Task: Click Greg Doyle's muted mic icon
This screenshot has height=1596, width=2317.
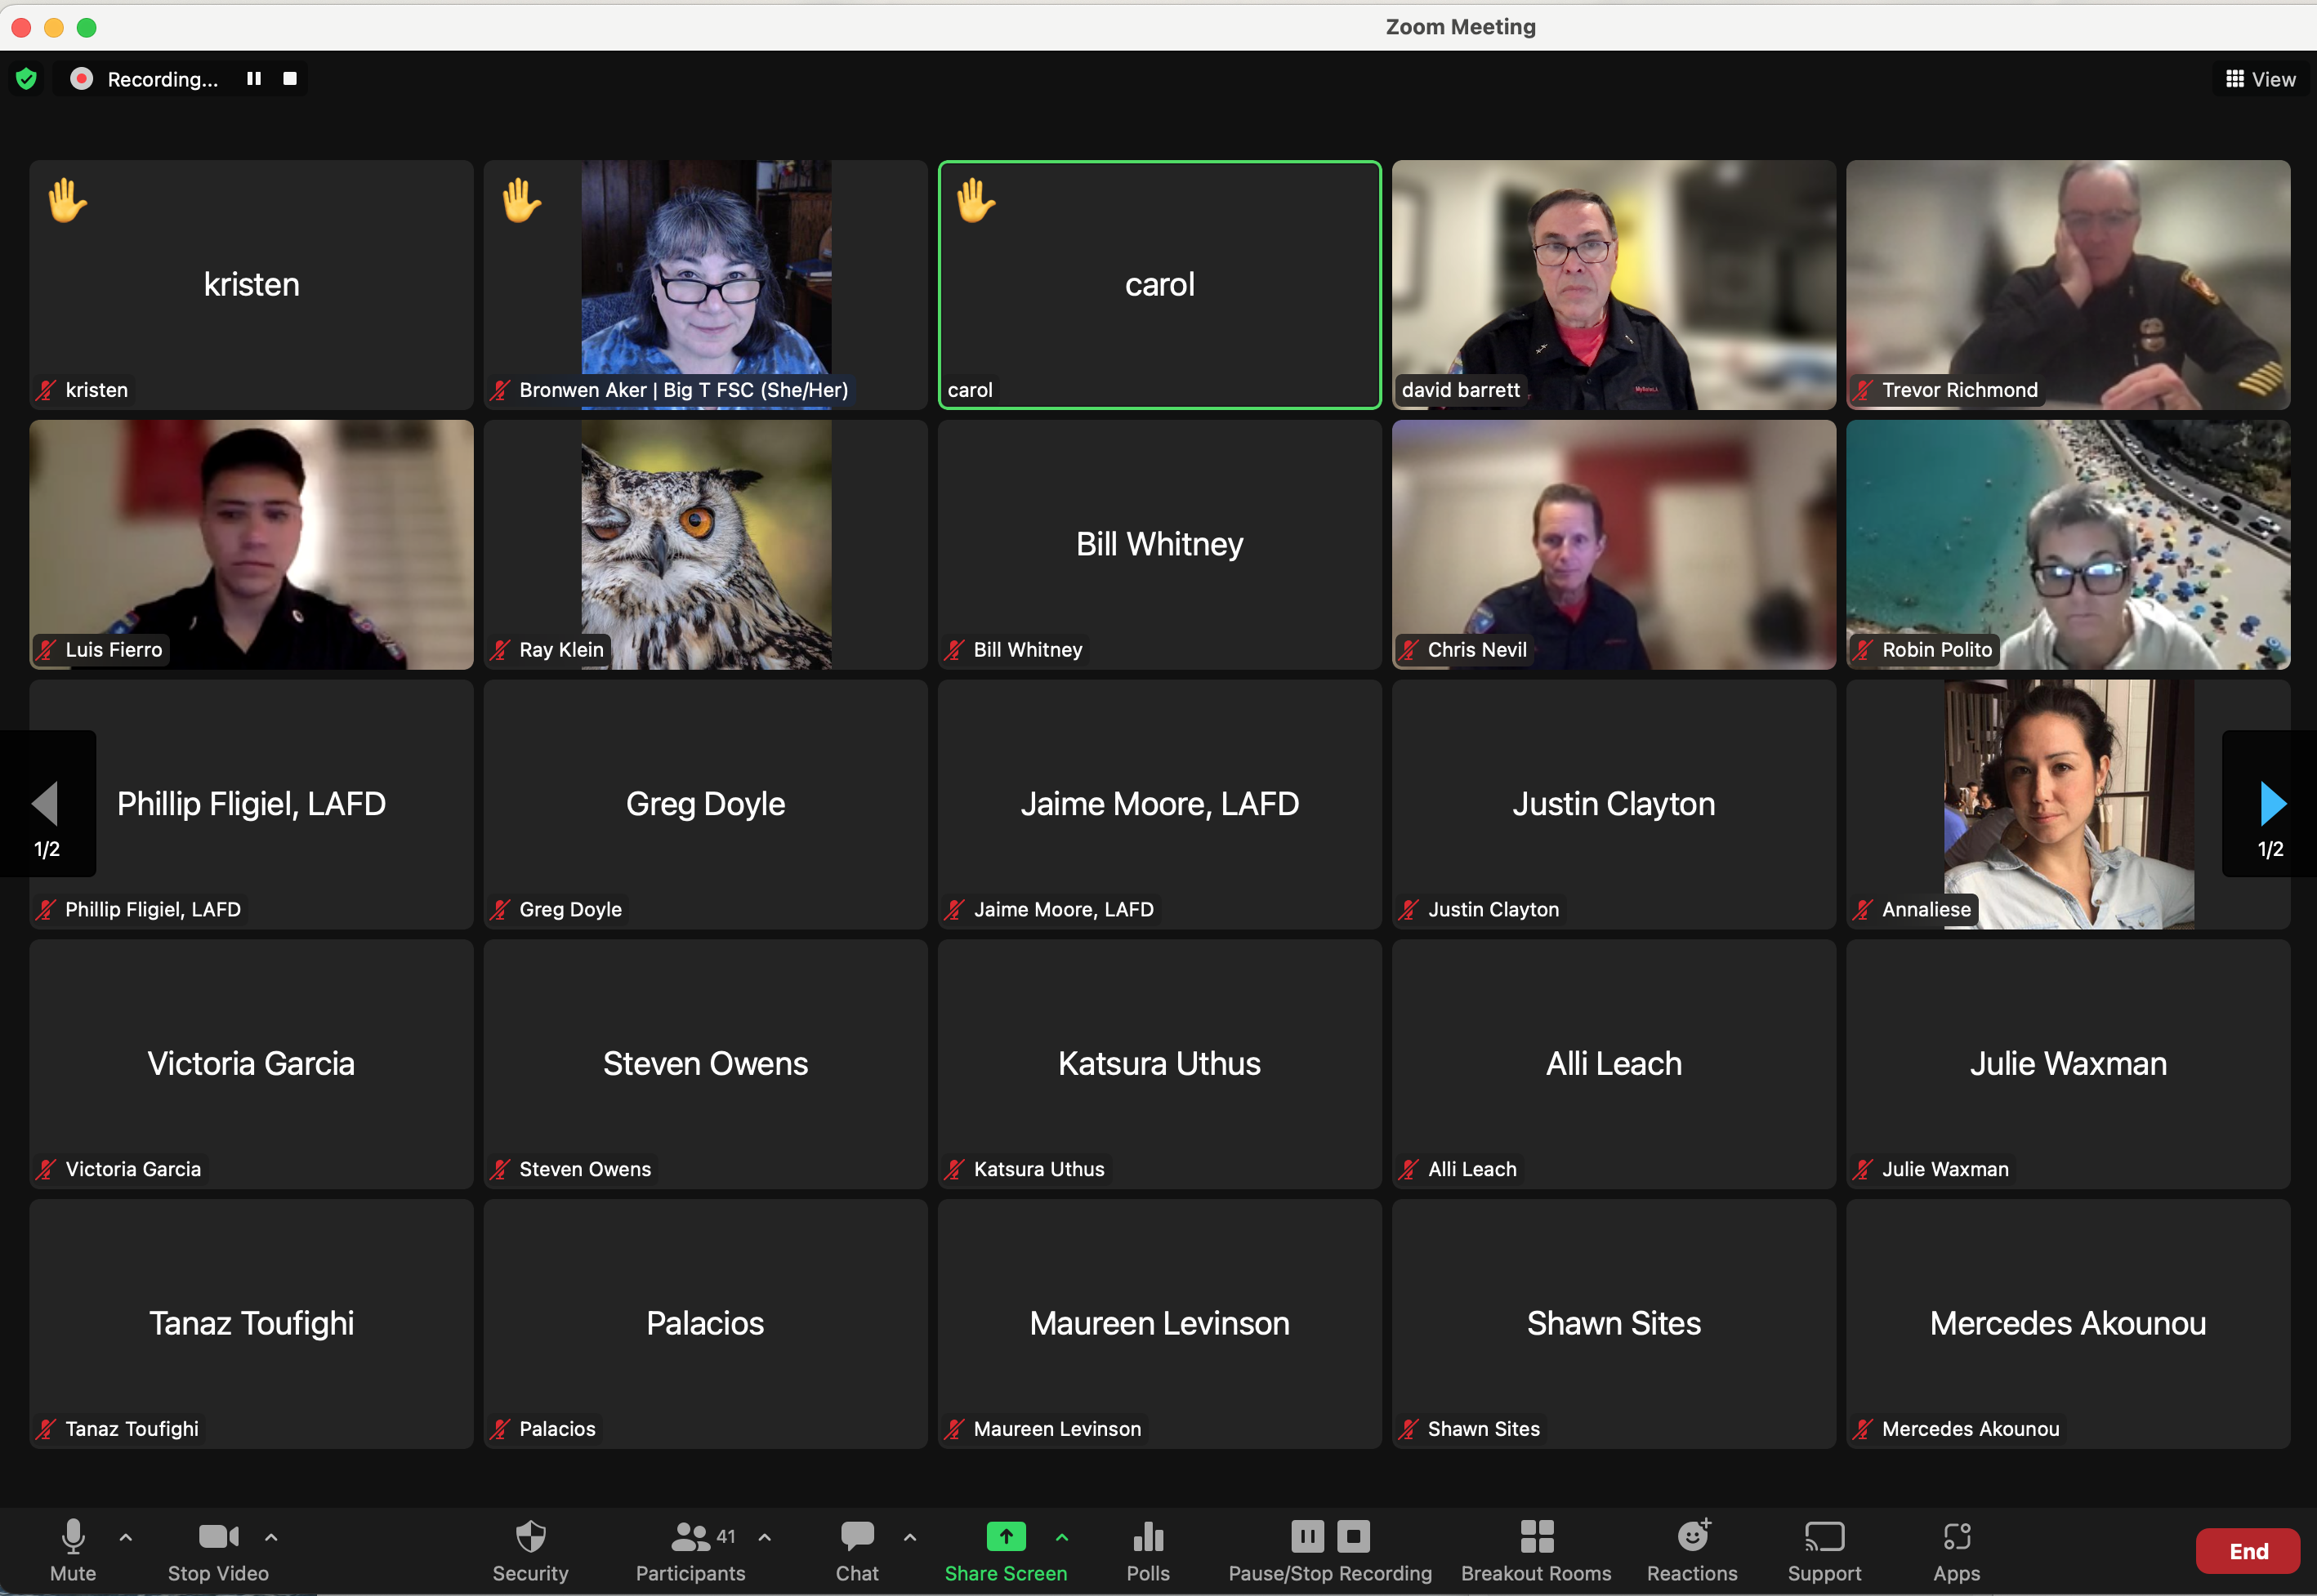Action: [x=500, y=910]
